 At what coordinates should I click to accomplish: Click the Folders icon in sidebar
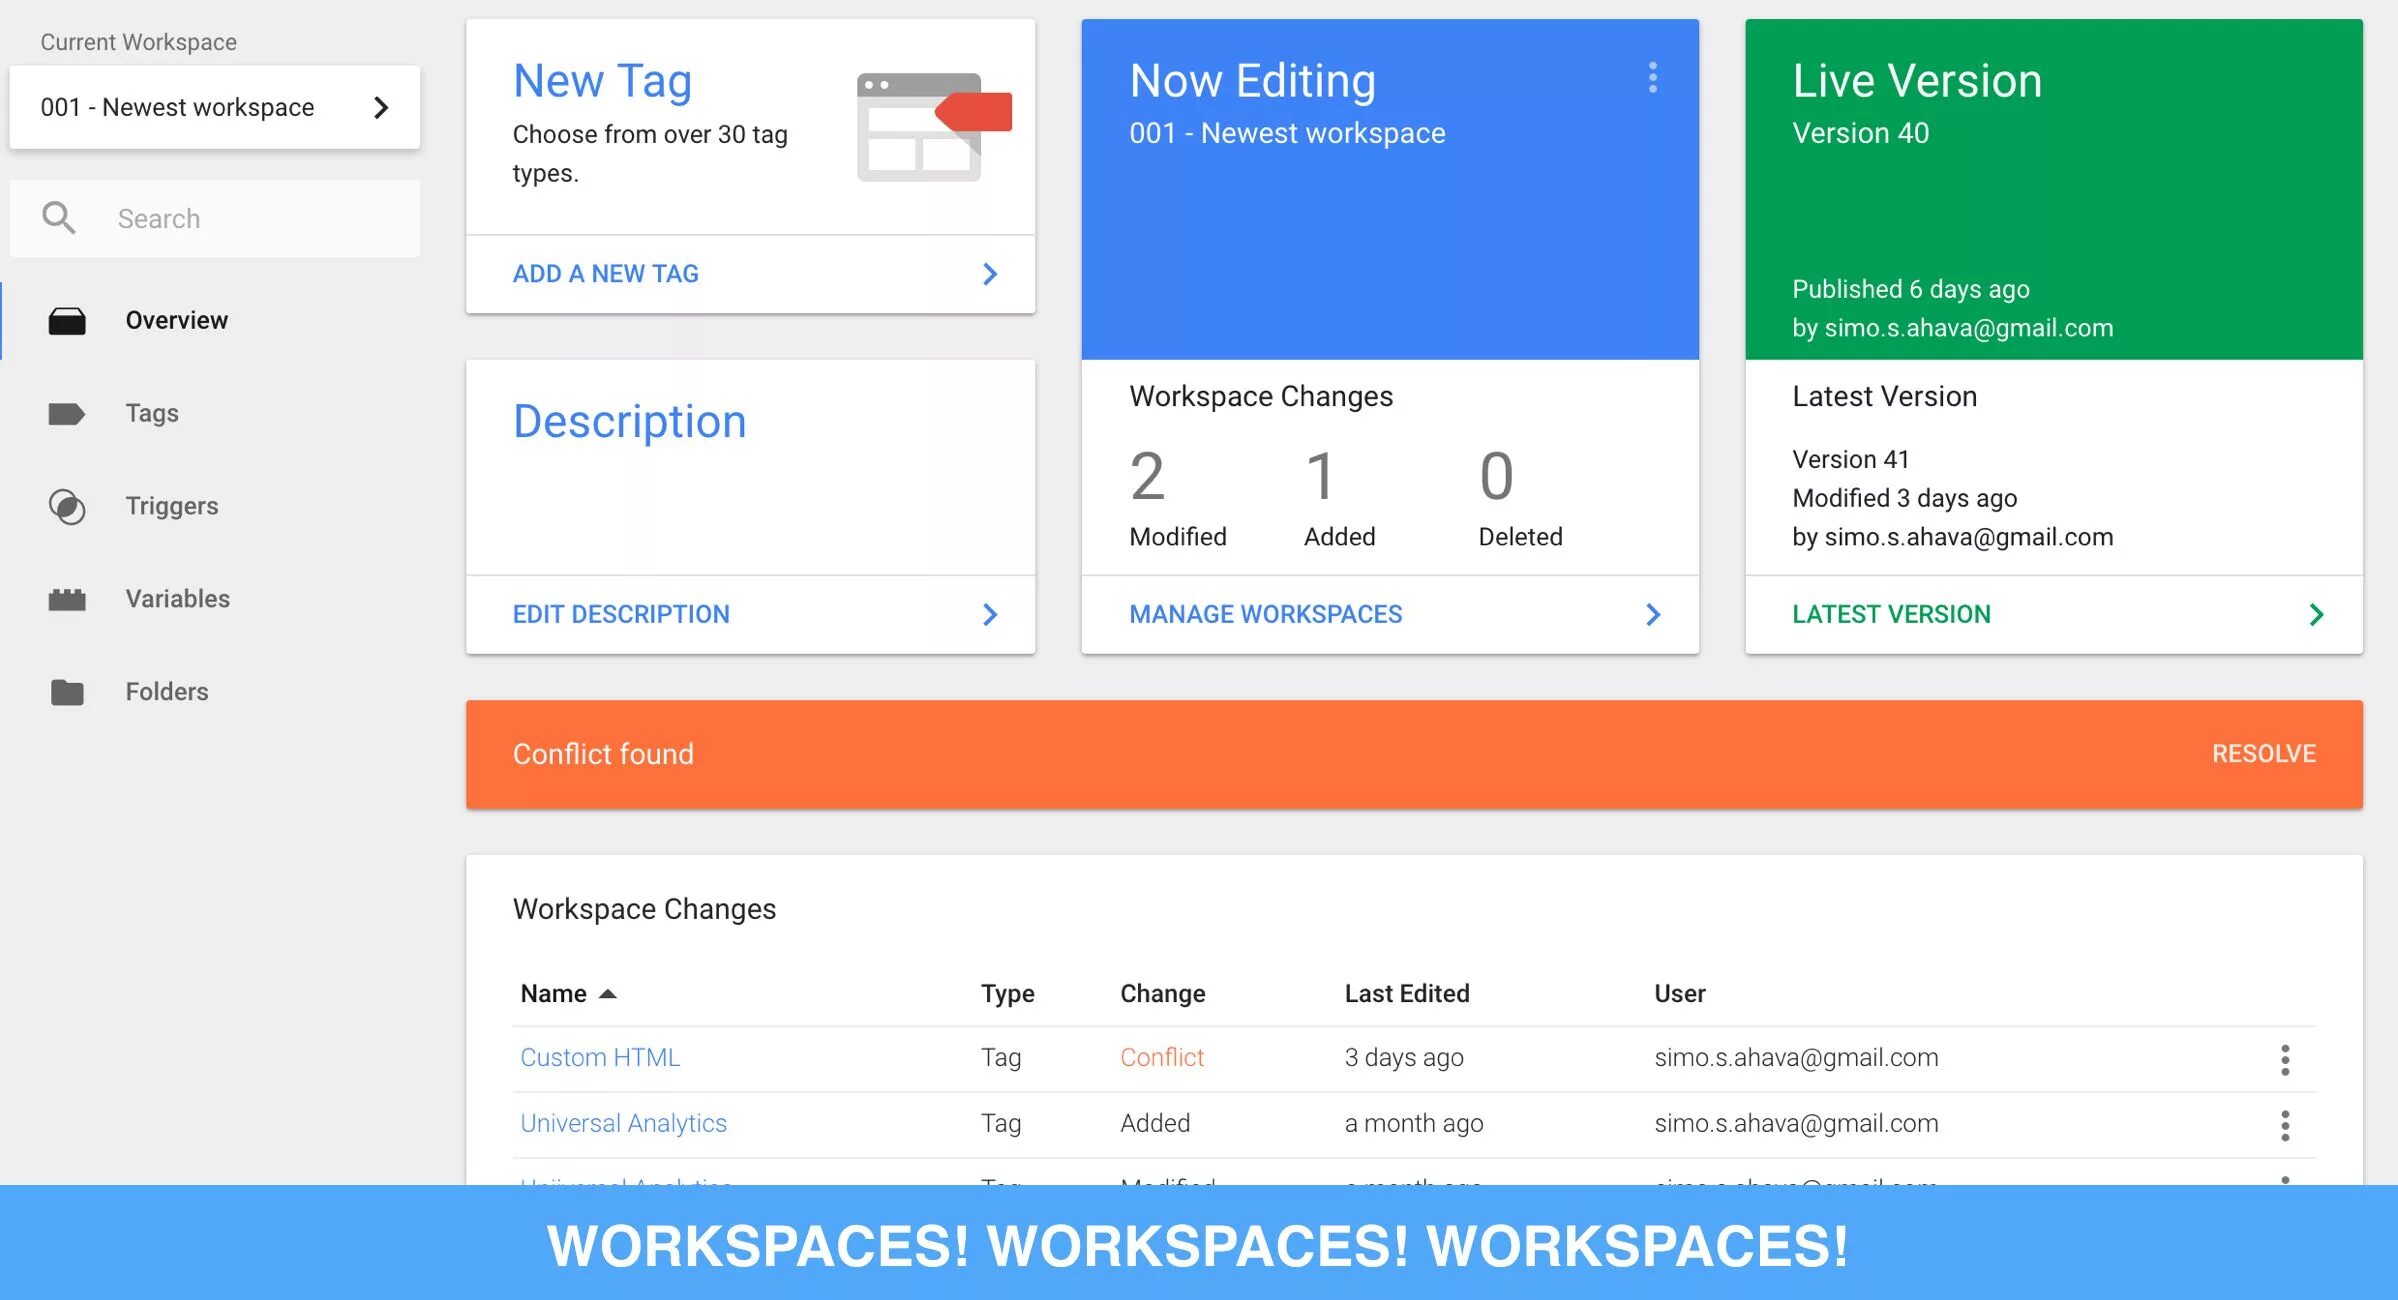66,692
